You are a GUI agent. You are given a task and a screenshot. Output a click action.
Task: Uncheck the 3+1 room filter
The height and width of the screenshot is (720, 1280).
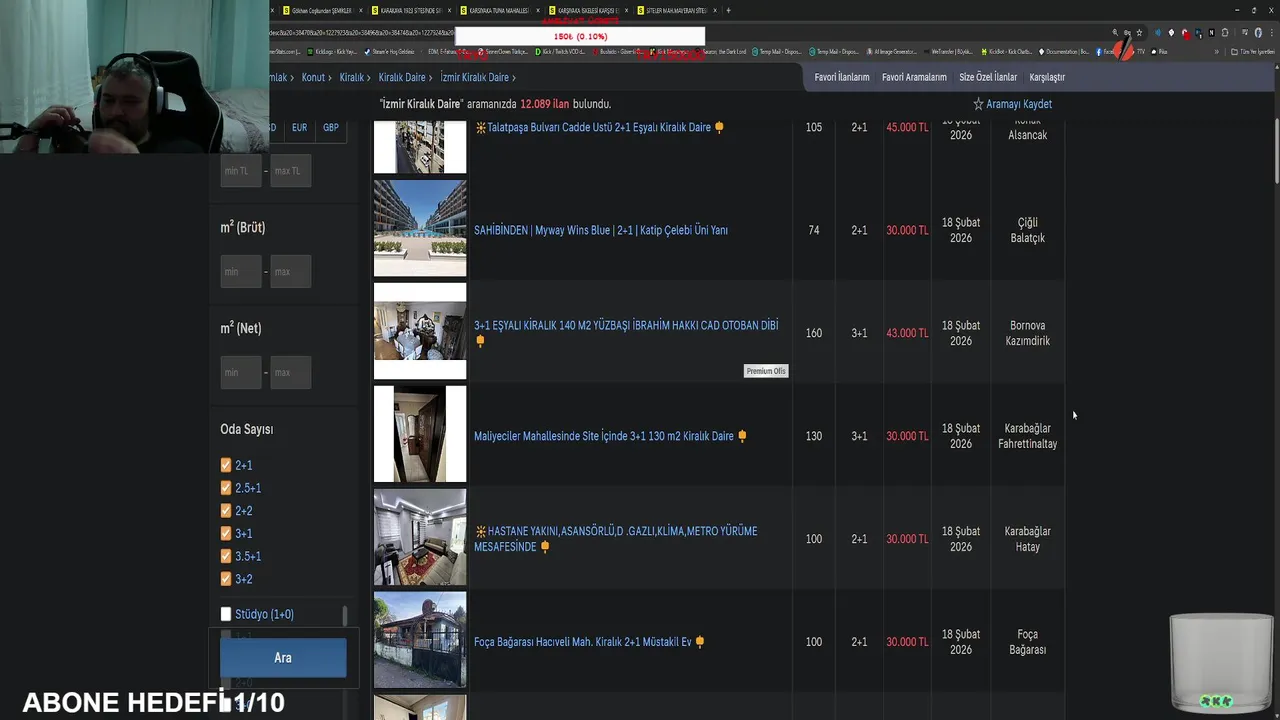[x=226, y=534]
